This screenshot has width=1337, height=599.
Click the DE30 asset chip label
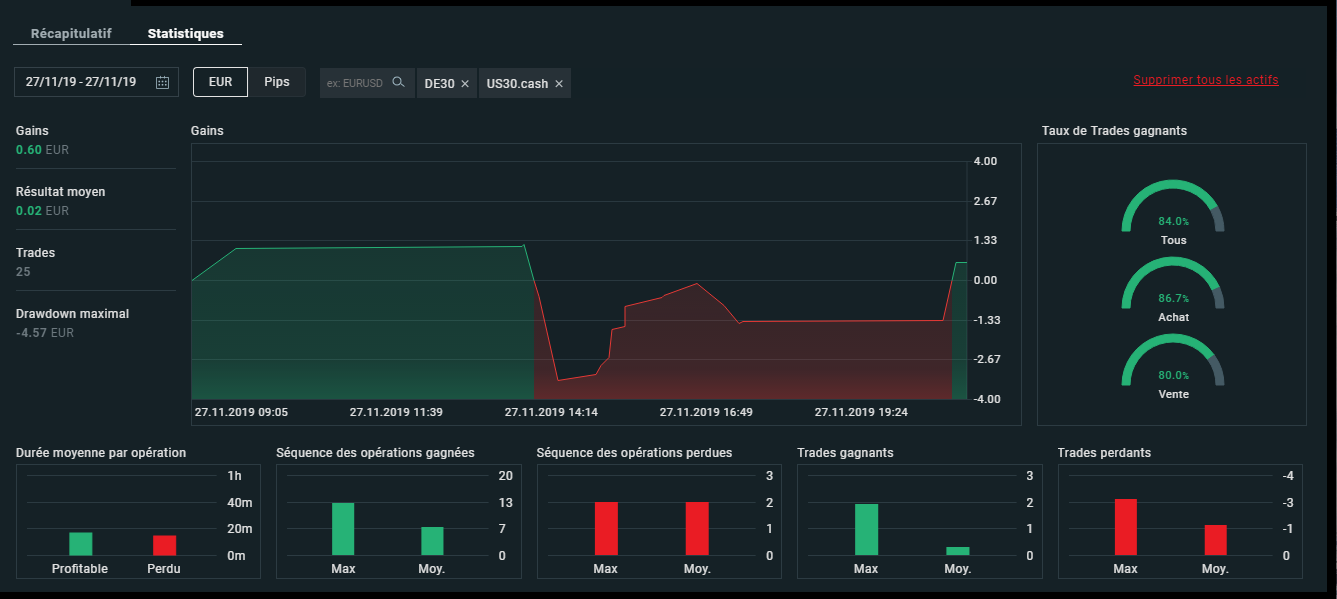(438, 84)
